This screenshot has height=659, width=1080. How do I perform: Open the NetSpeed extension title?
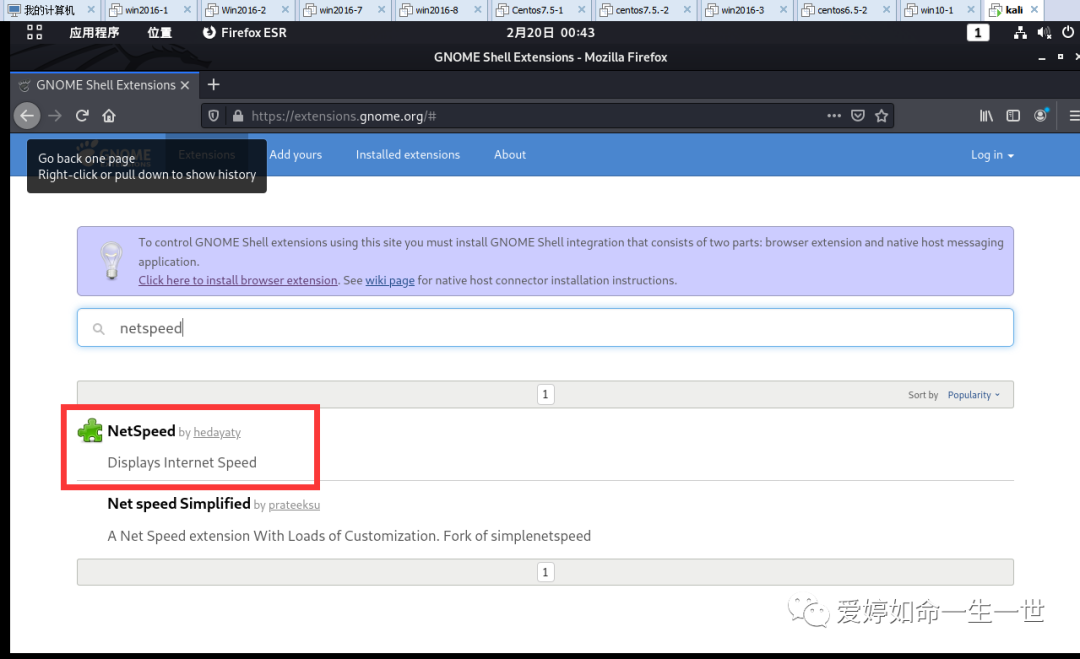click(141, 431)
